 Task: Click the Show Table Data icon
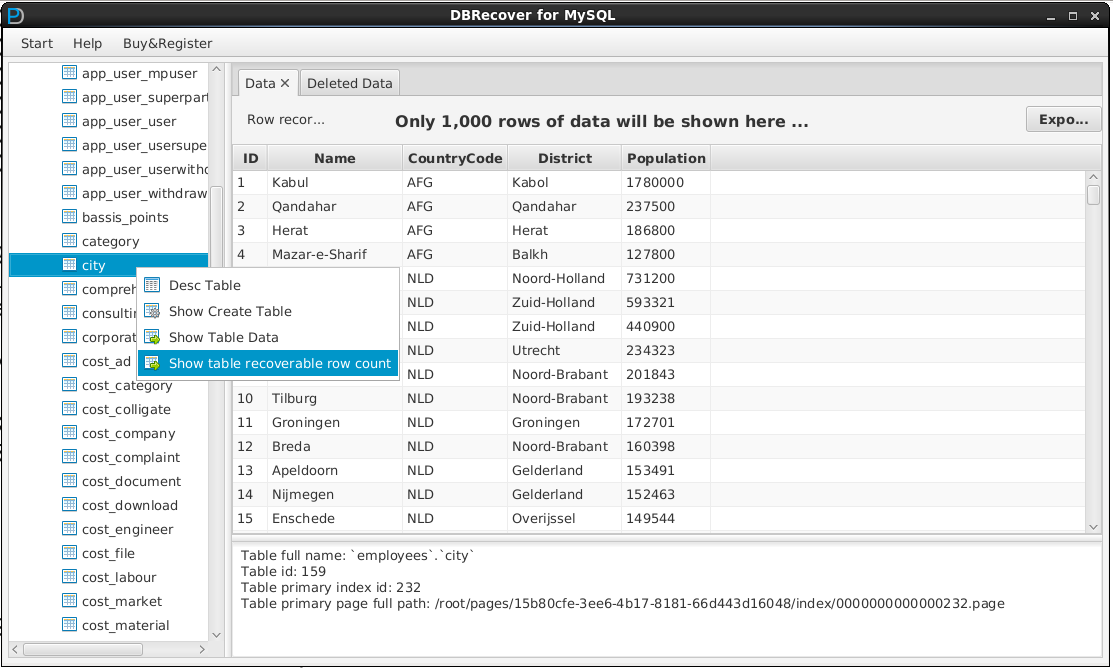pos(152,337)
